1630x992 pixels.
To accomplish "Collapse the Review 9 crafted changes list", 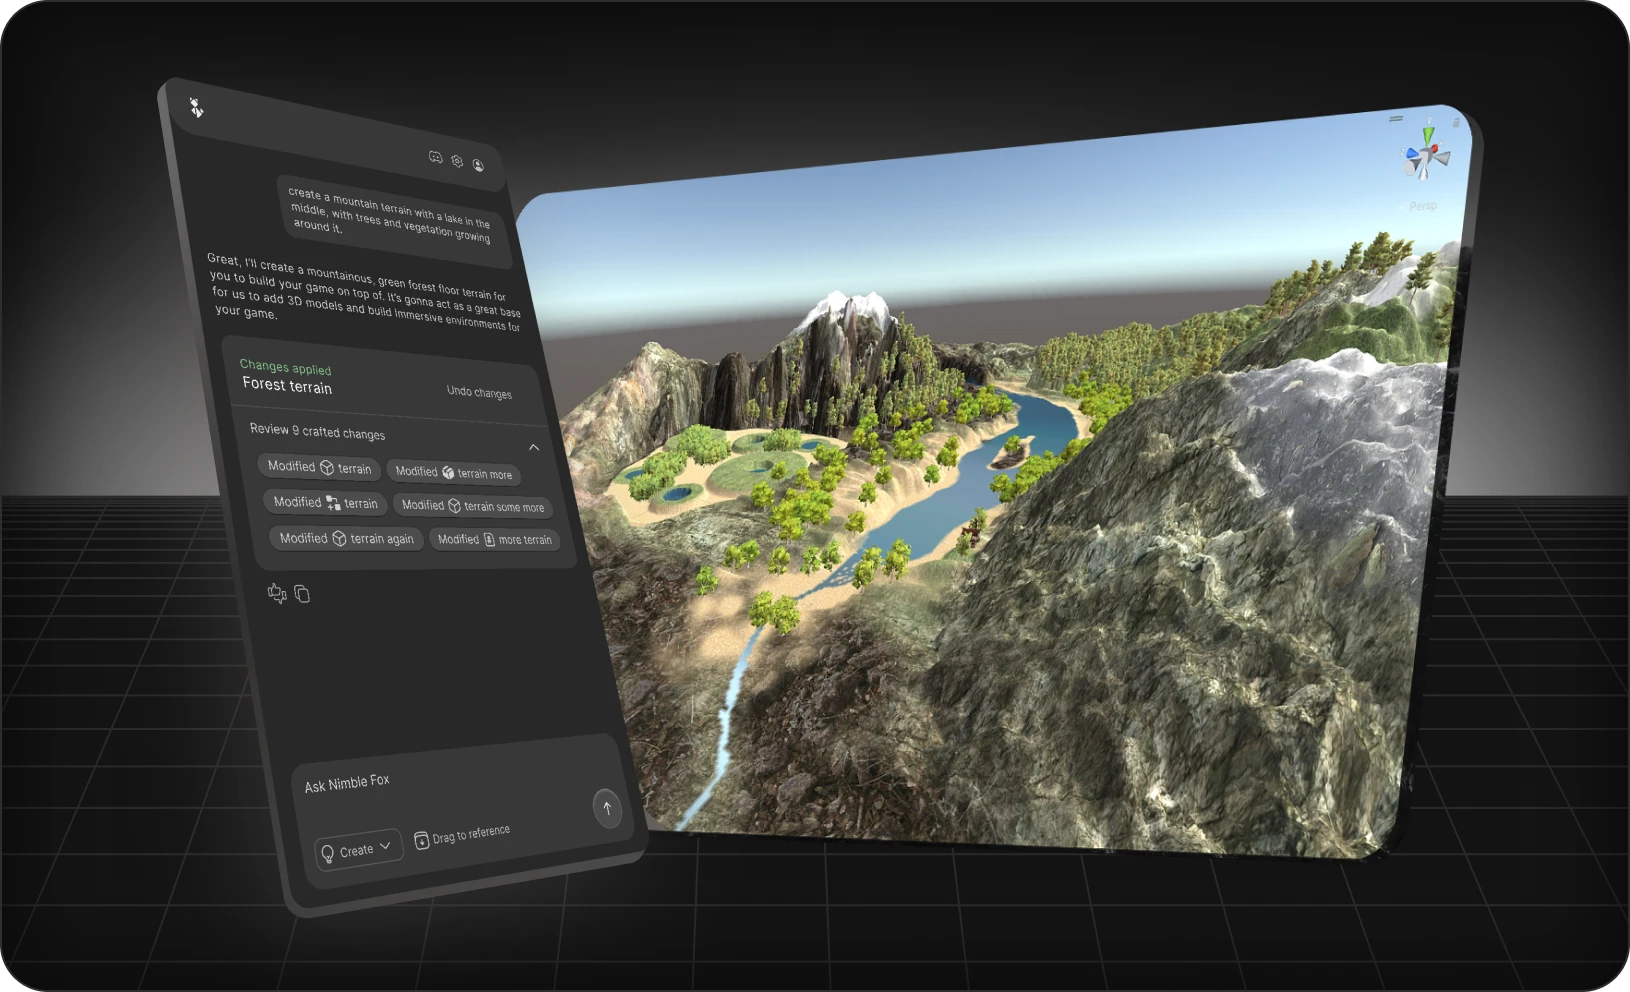I will coord(534,447).
